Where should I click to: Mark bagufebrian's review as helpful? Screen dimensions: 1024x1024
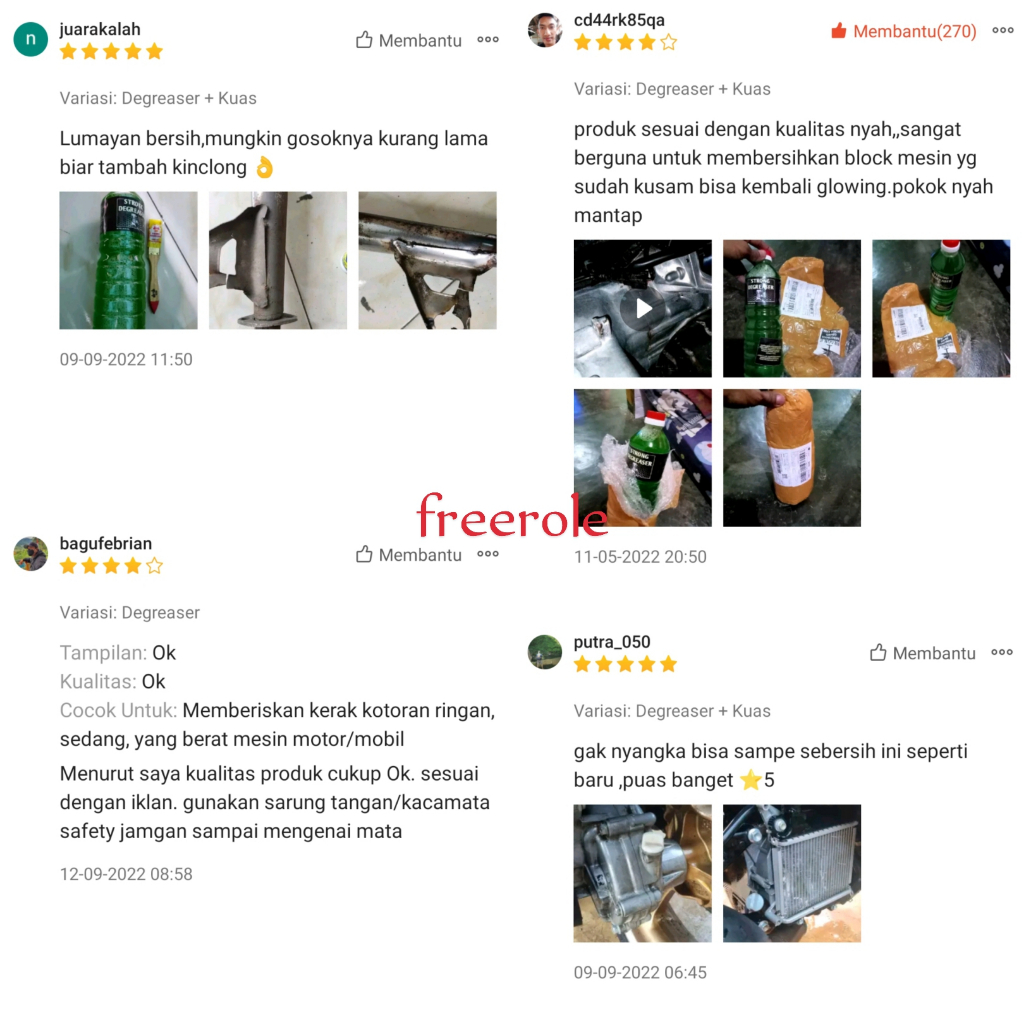(409, 554)
